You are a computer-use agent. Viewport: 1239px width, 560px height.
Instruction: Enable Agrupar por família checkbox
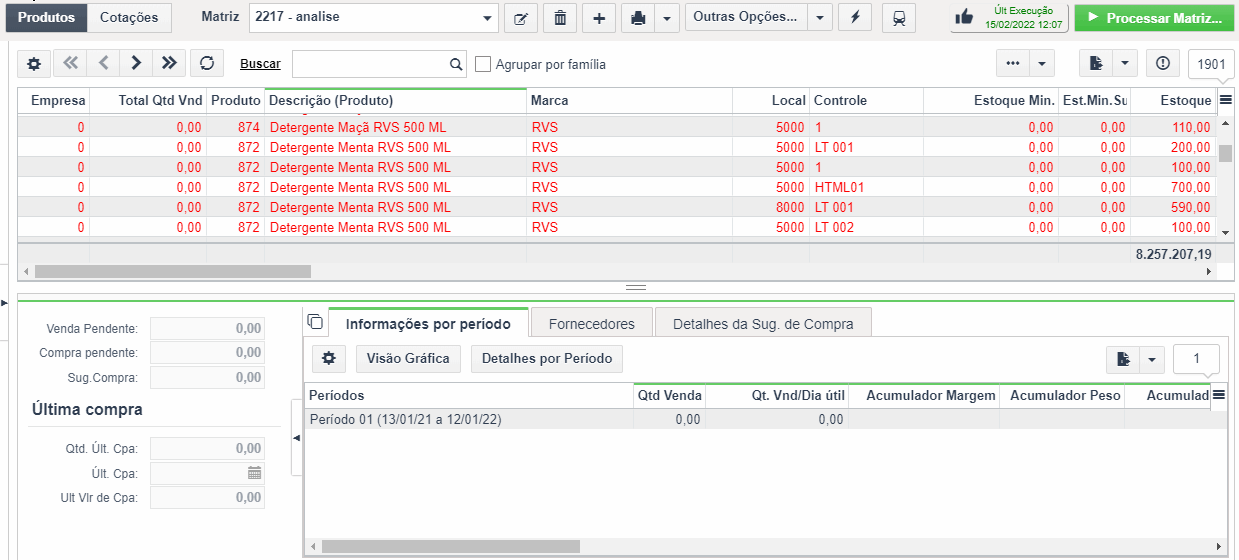click(x=483, y=64)
